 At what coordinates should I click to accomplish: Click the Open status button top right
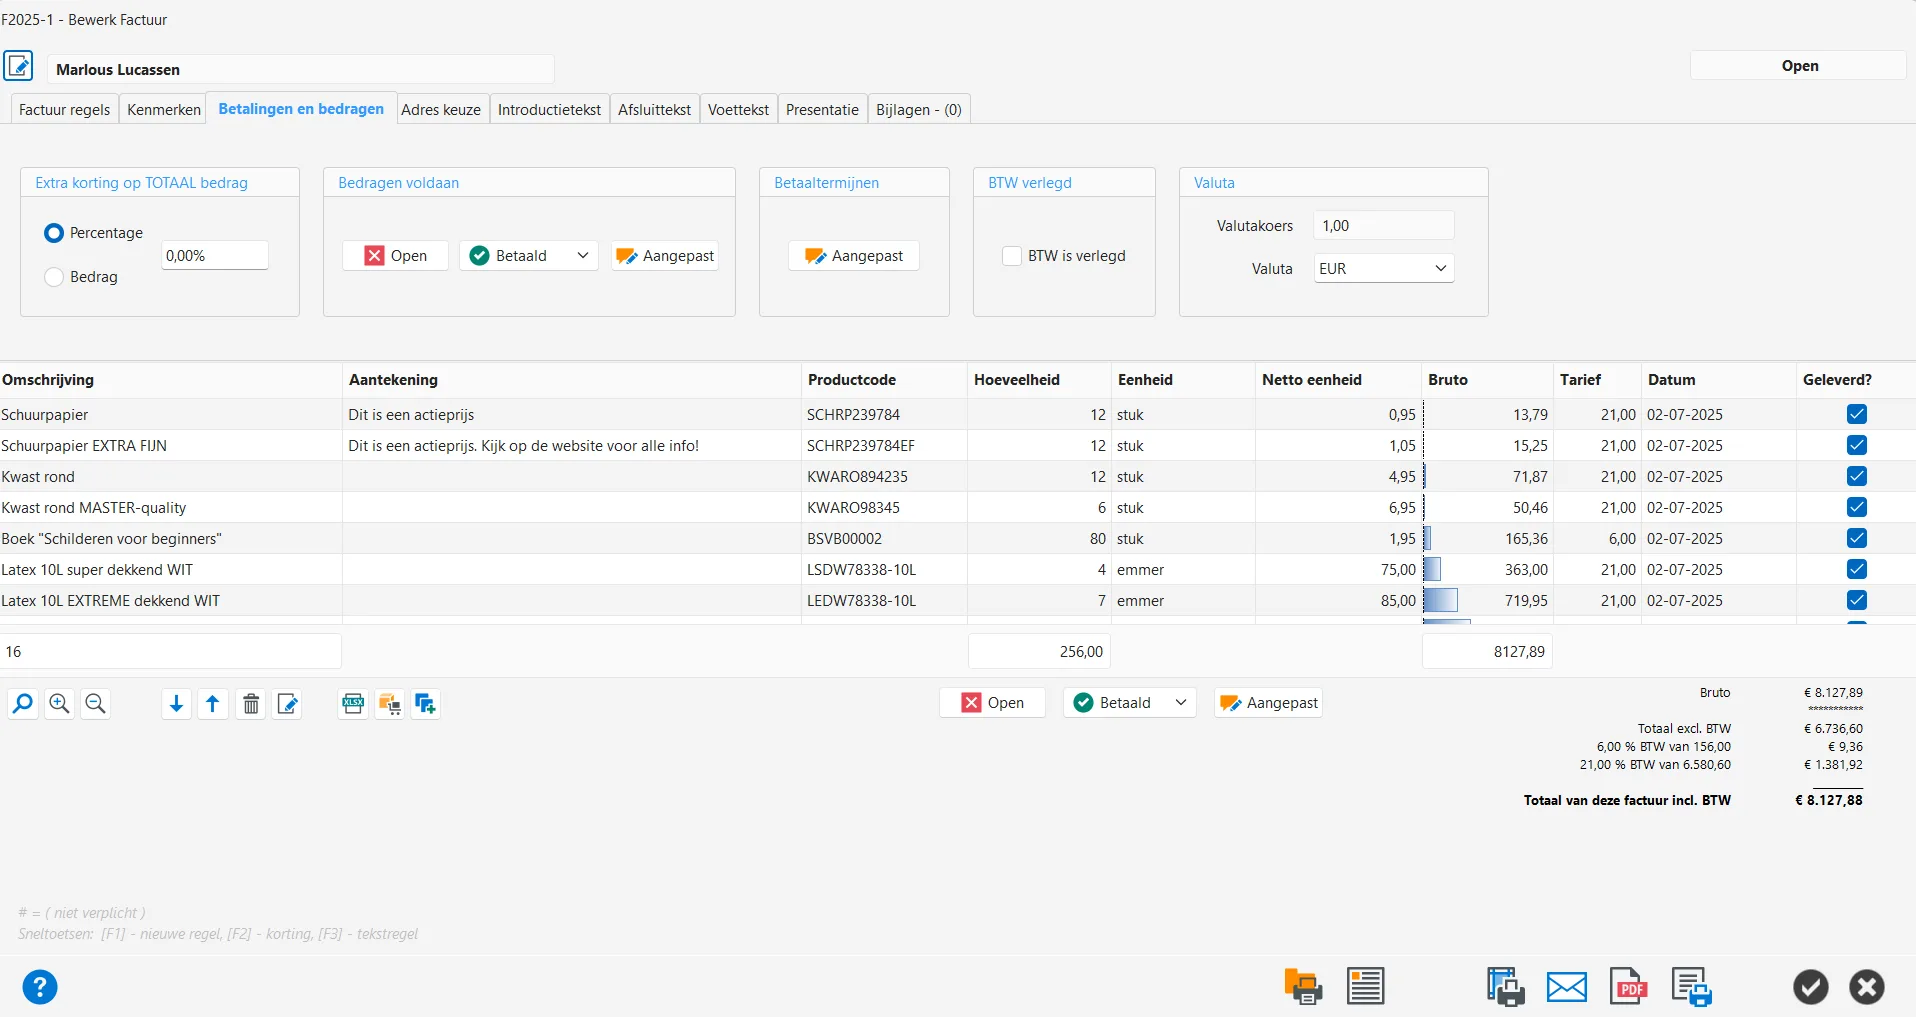point(1799,66)
